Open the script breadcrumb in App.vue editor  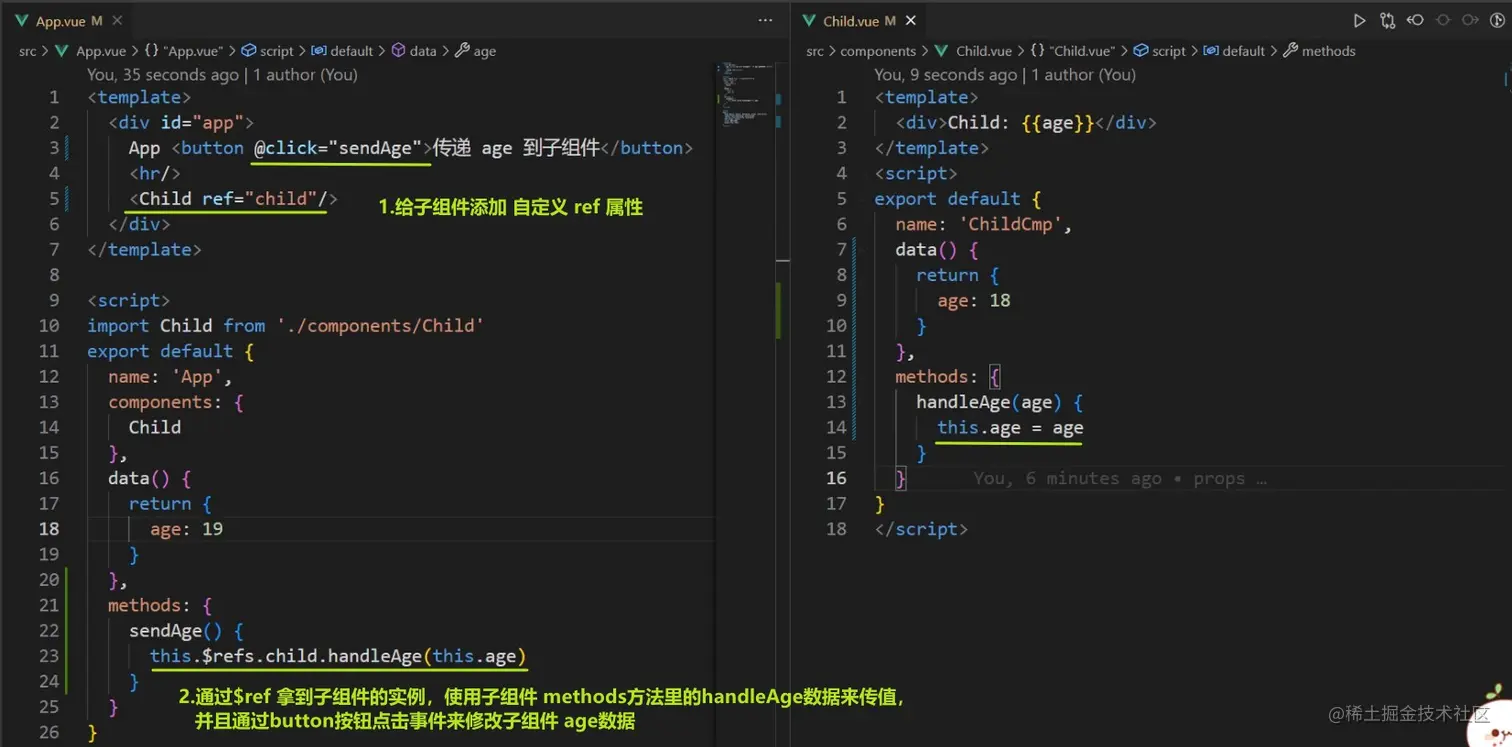tap(267, 51)
